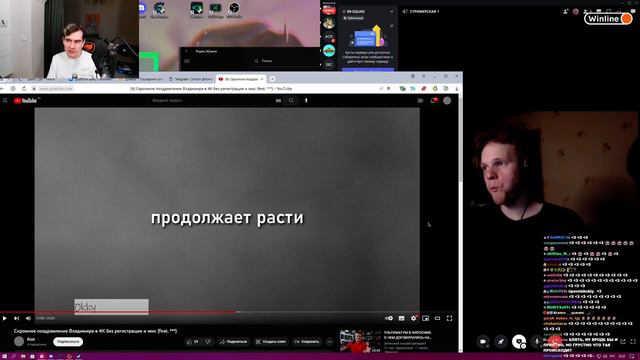Click the Подписаться subscribe button
This screenshot has width=640, height=360.
click(x=68, y=342)
